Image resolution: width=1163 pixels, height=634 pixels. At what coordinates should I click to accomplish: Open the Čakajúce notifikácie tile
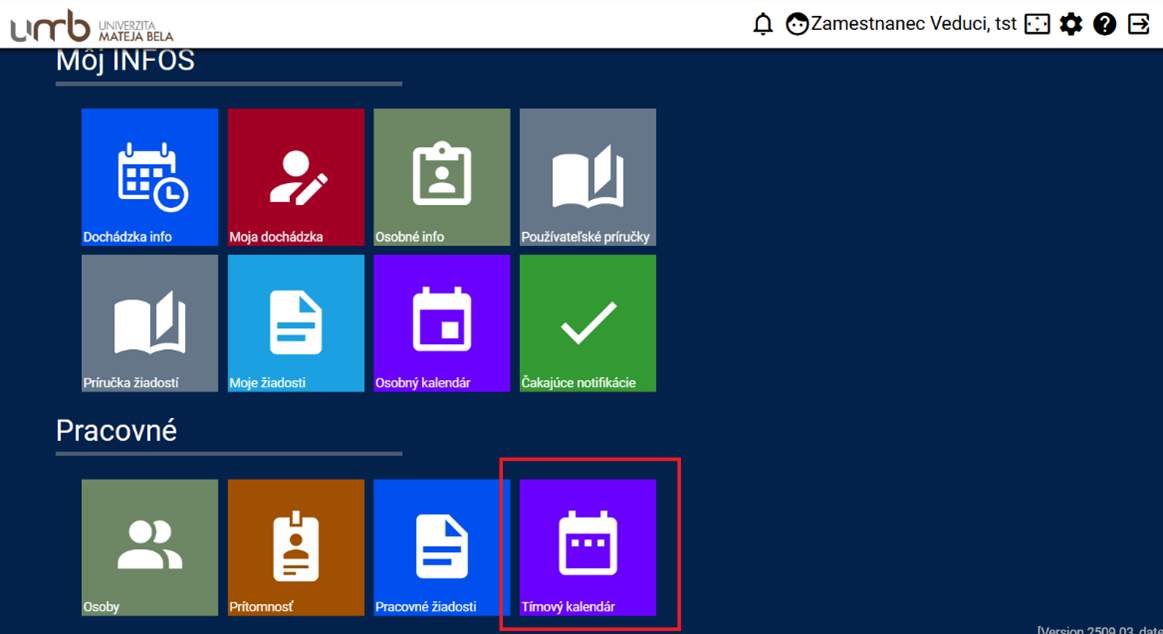pyautogui.click(x=588, y=323)
